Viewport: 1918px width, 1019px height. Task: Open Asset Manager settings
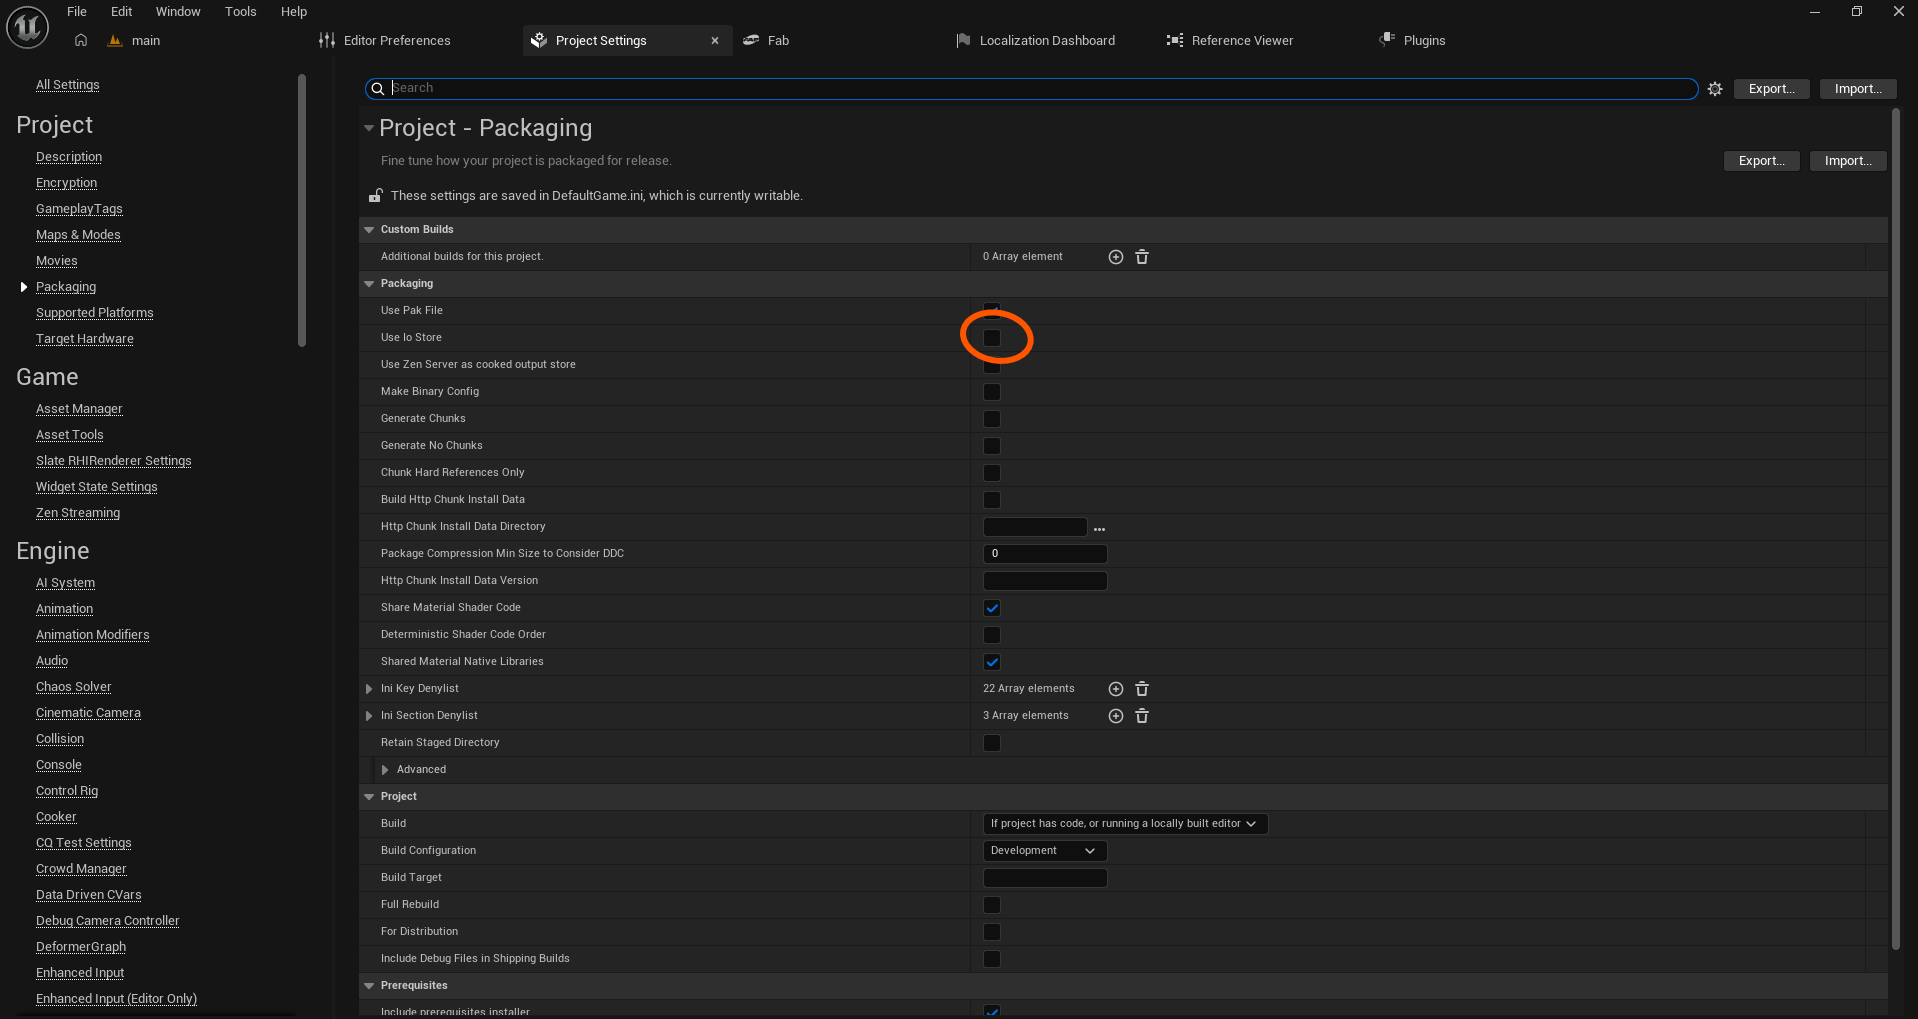(x=79, y=409)
